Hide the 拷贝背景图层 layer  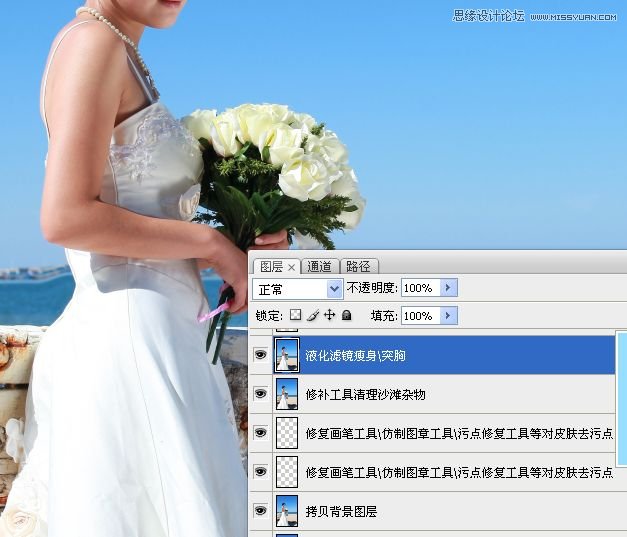pyautogui.click(x=261, y=511)
